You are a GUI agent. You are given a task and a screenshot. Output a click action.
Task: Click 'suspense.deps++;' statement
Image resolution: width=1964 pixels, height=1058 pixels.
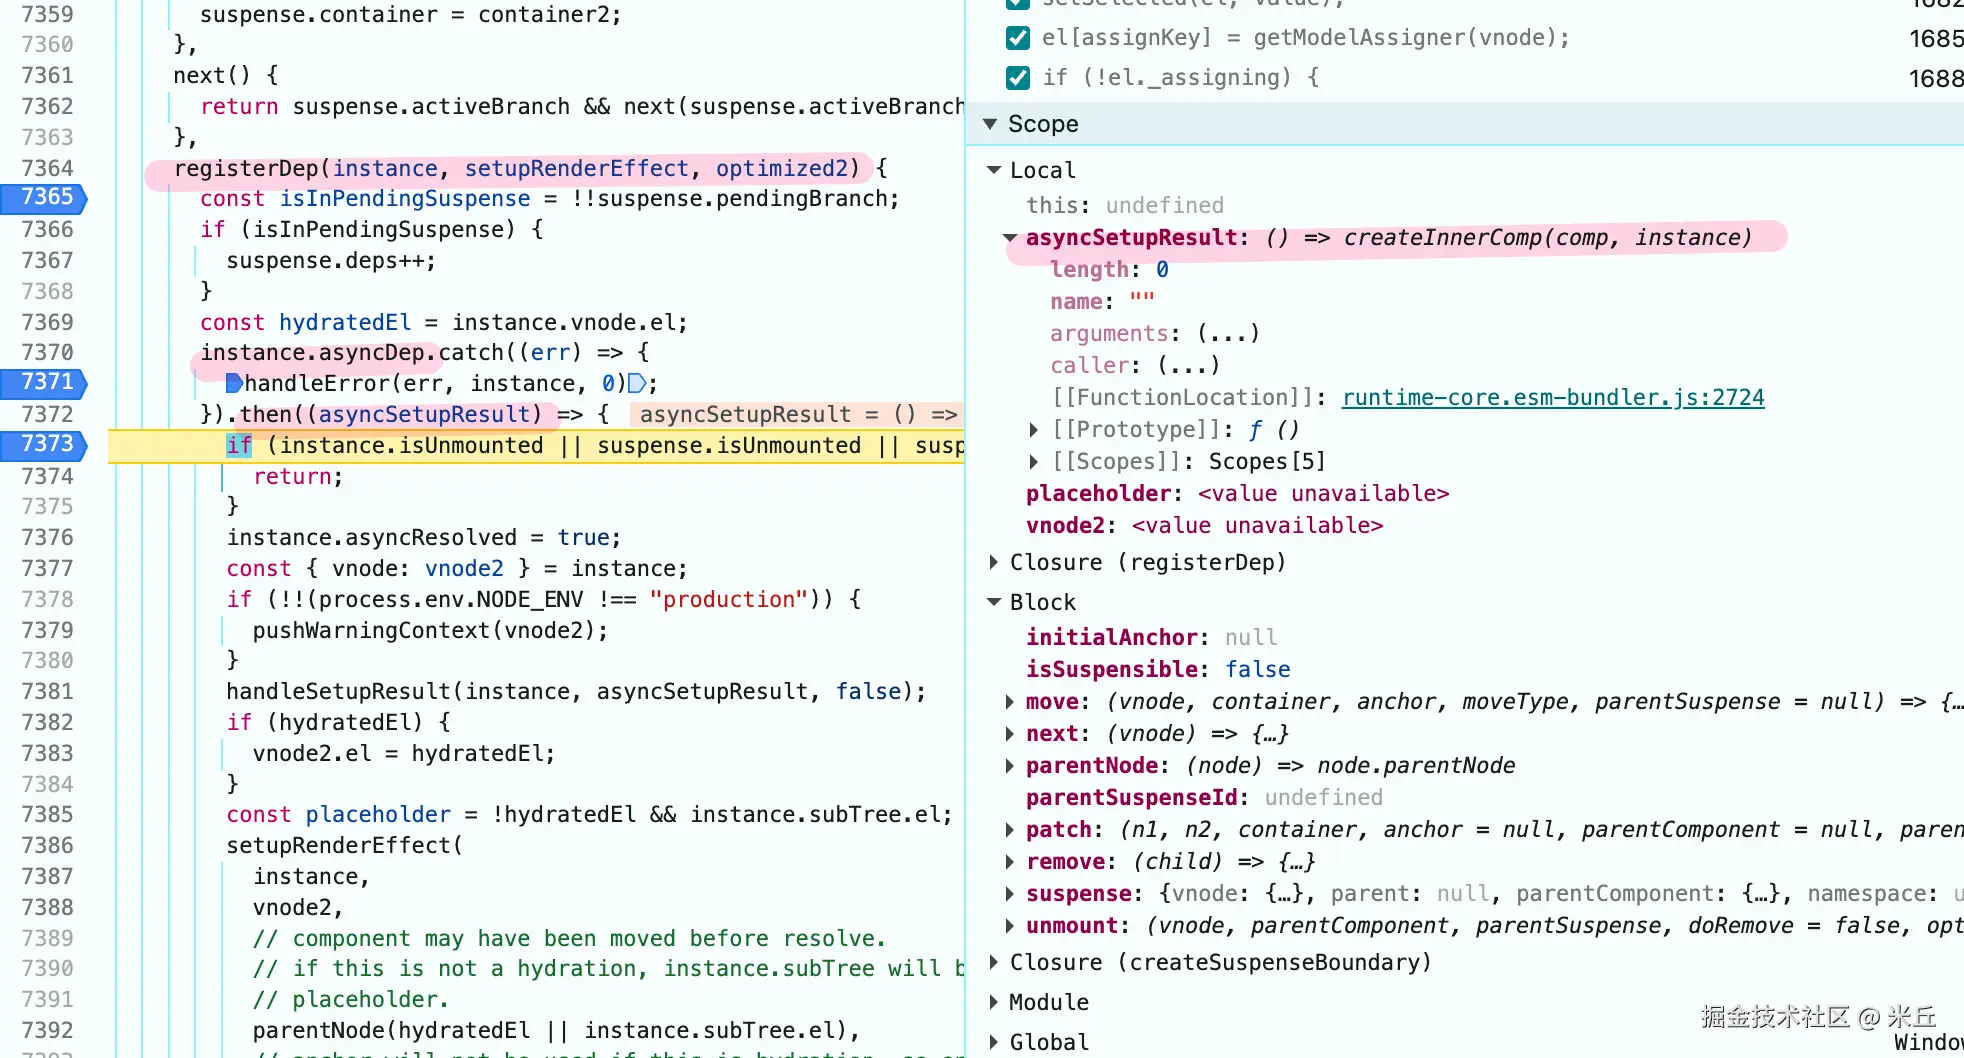(331, 261)
